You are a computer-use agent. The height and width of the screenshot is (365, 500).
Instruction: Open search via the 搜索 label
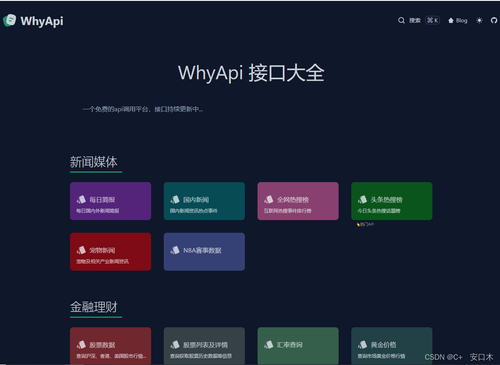pos(415,21)
